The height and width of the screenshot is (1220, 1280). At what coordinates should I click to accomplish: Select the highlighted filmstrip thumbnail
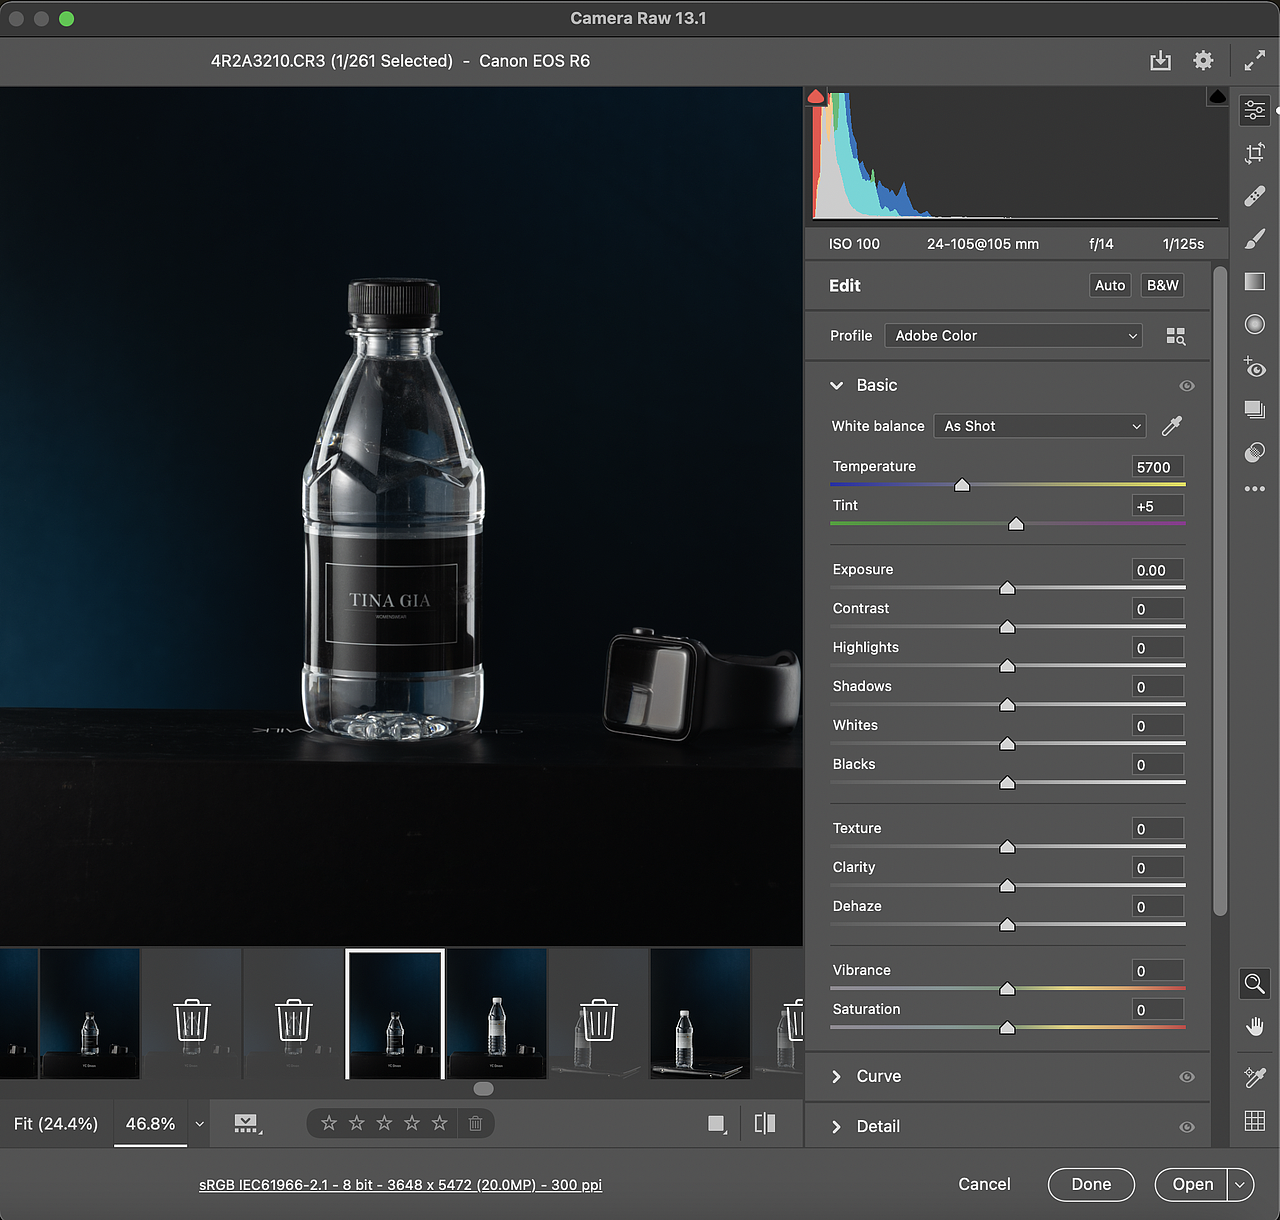[x=395, y=1014]
